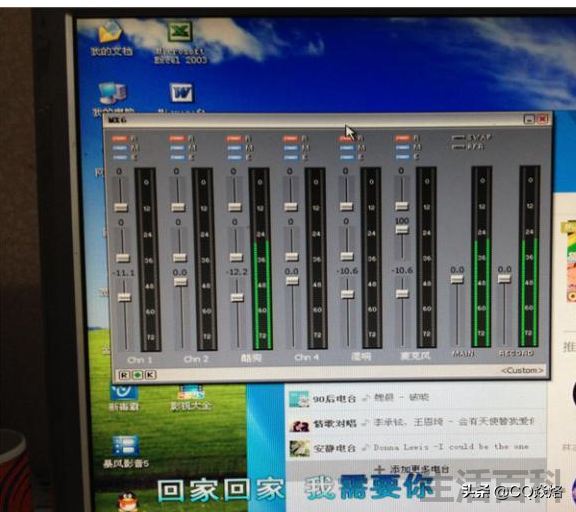576x512 pixels.
Task: Click the 安静电台 station thumbnail
Action: 299,449
